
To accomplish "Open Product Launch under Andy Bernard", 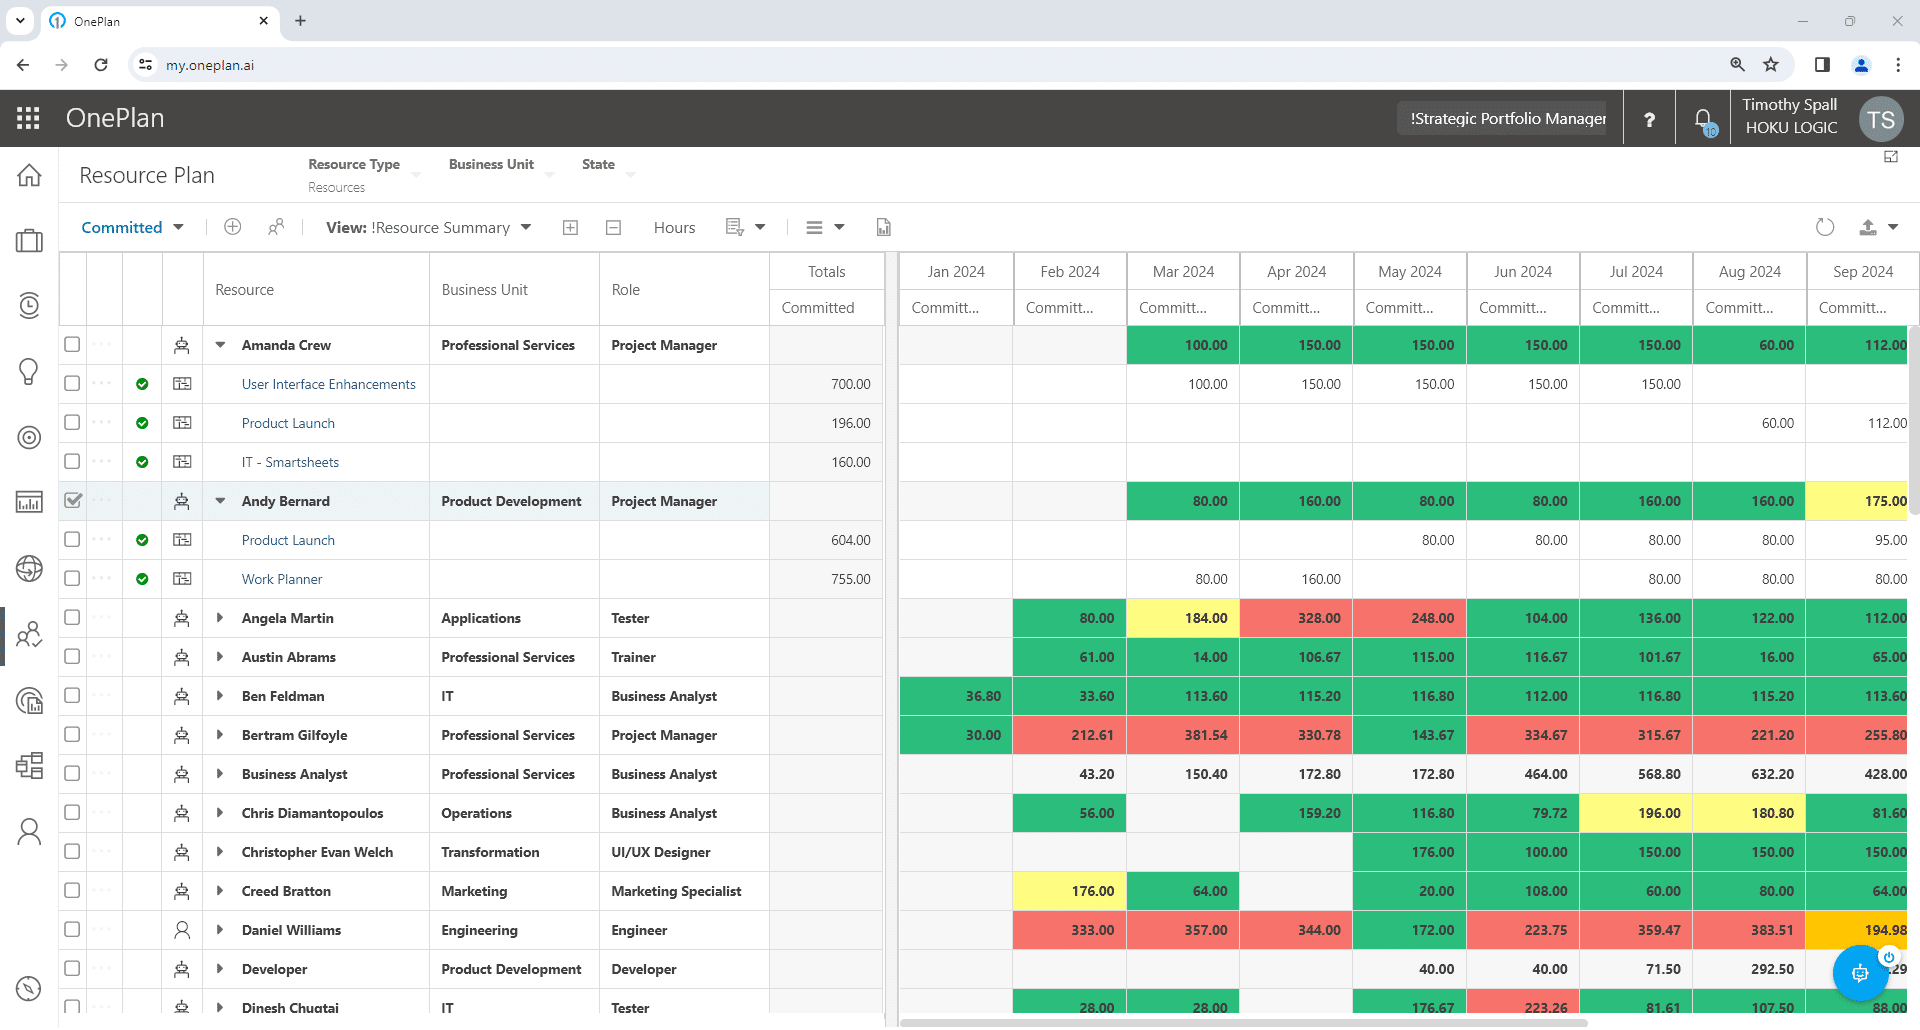I will click(x=288, y=540).
